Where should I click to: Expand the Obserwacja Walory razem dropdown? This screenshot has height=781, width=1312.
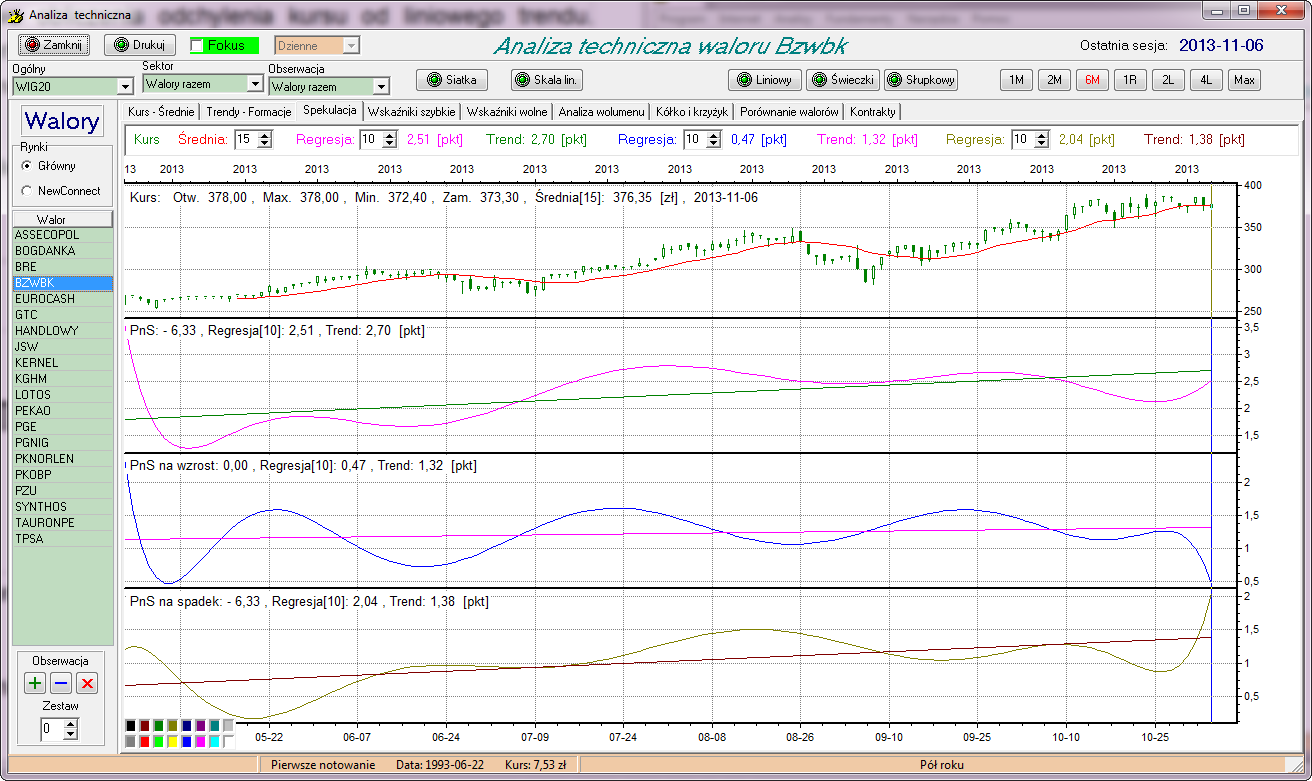(380, 86)
